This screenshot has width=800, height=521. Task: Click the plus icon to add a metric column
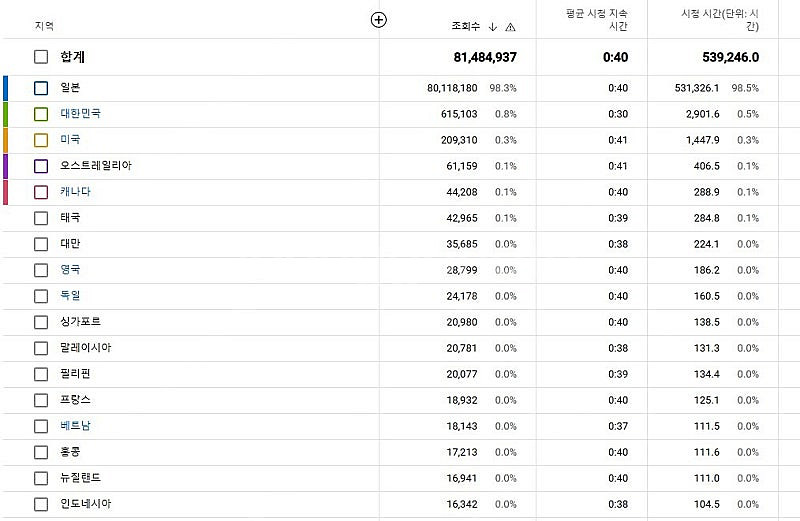coord(378,20)
